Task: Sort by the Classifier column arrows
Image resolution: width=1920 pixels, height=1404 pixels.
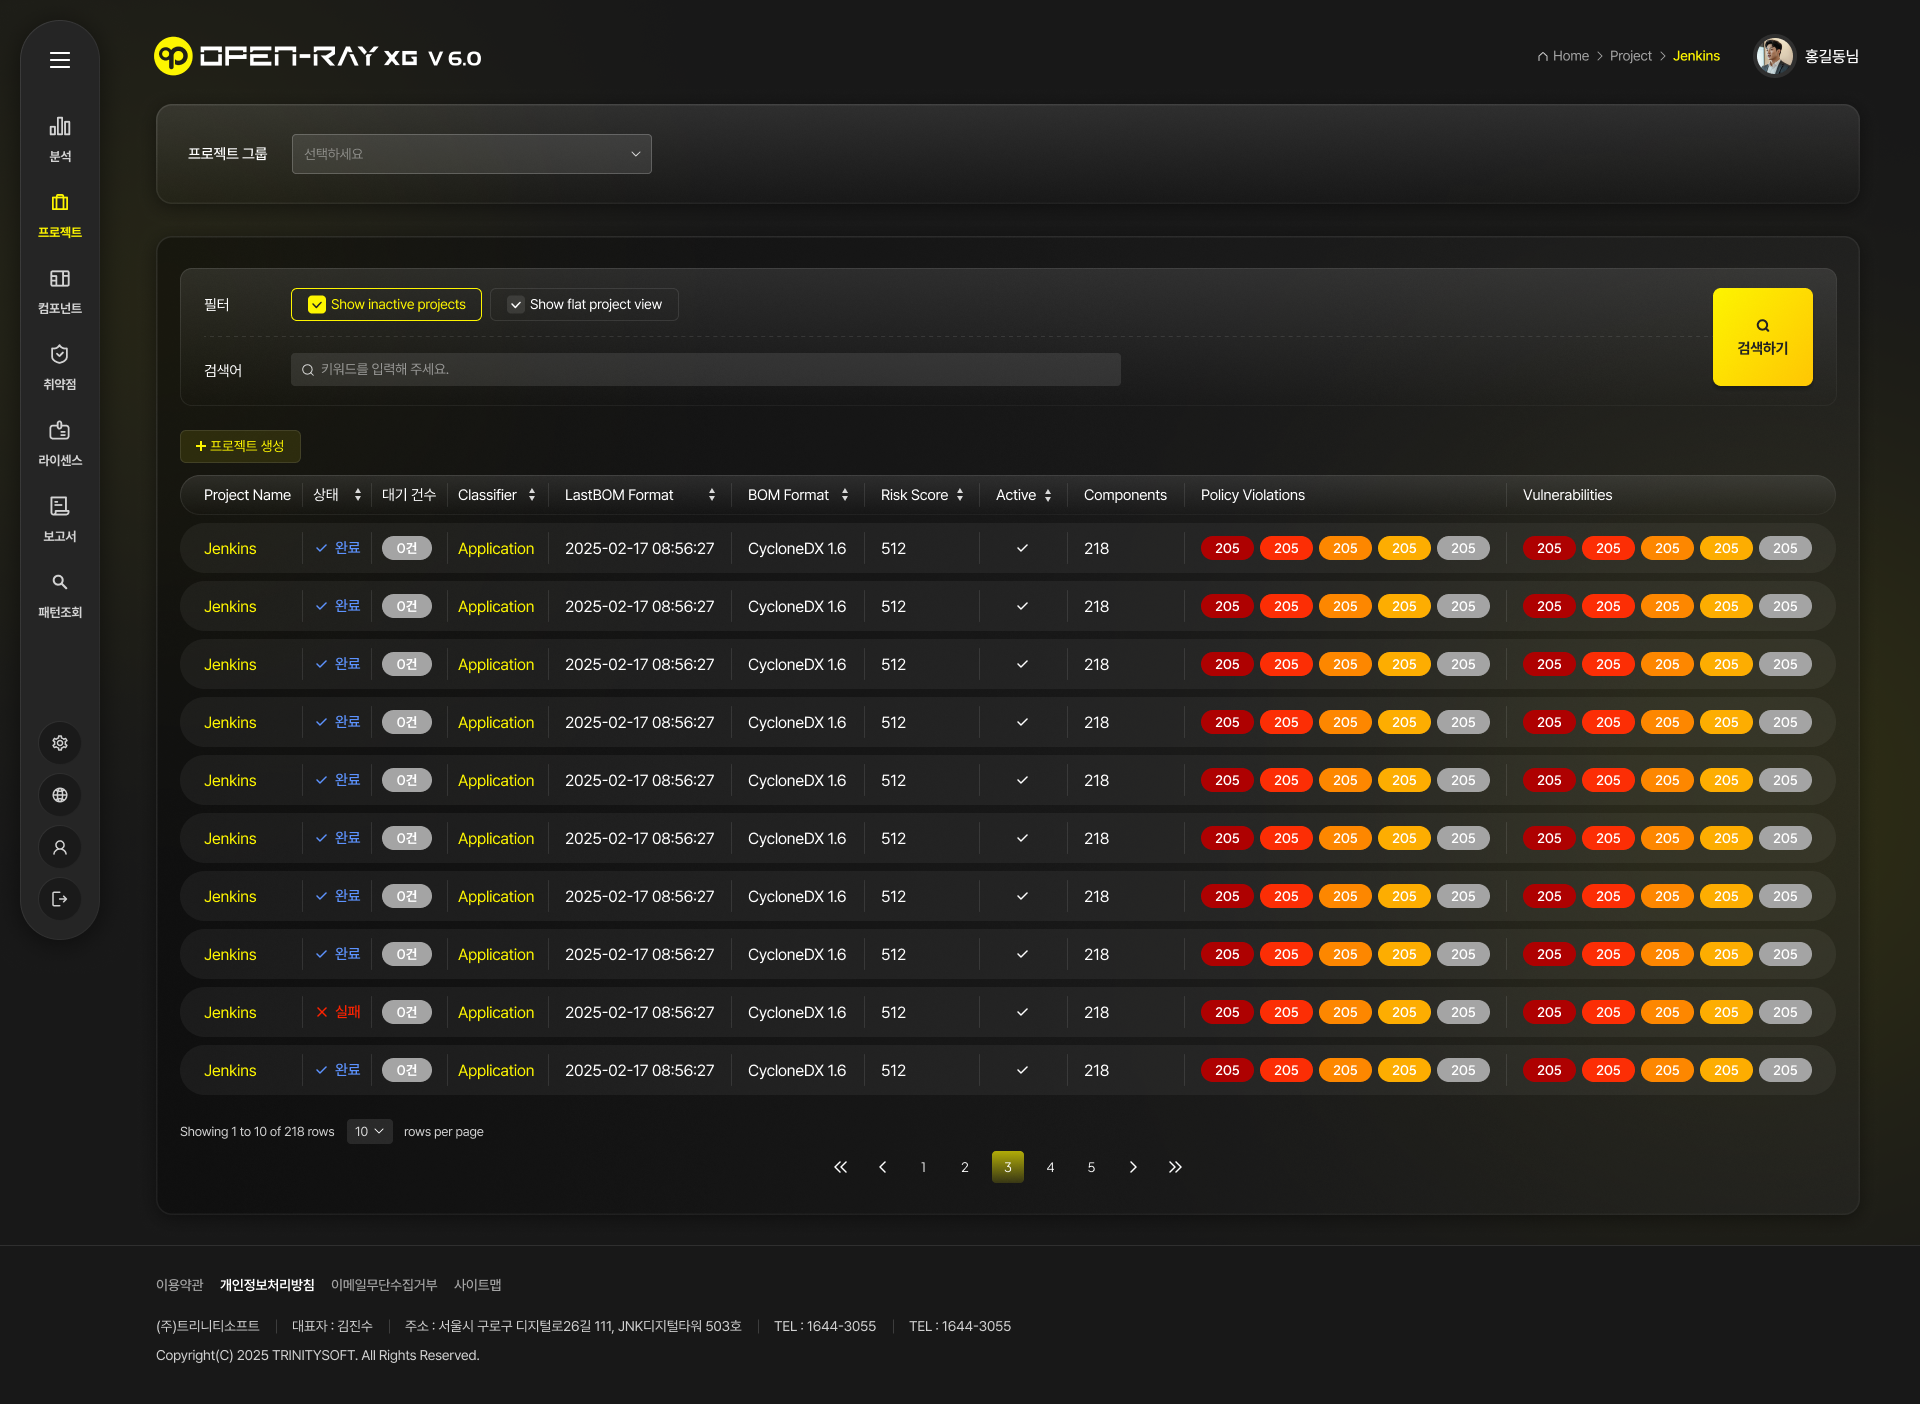Action: click(532, 495)
